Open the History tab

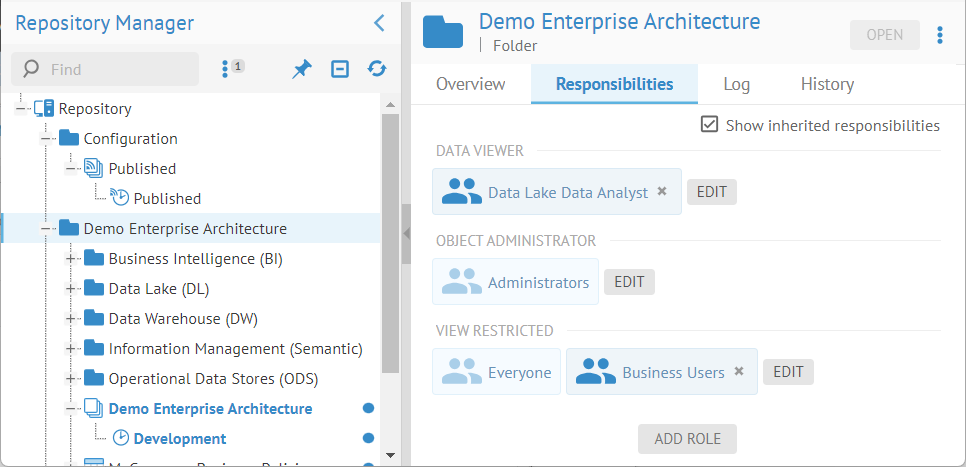tap(827, 84)
